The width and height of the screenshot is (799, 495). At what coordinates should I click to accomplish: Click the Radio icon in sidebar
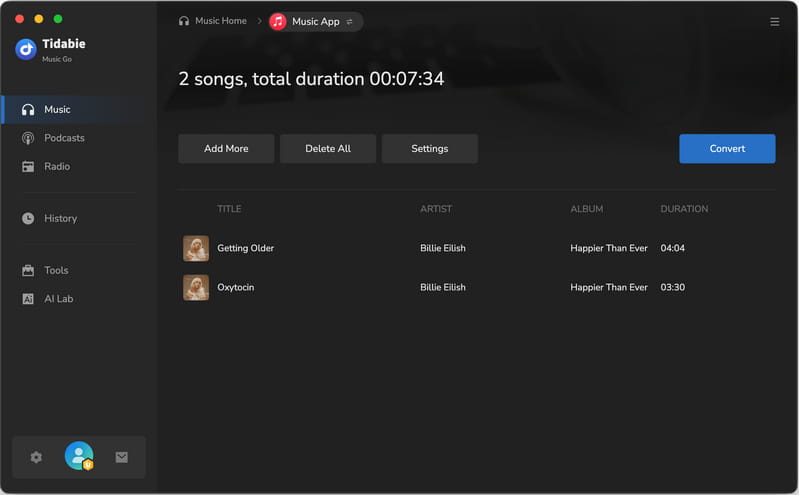[x=28, y=167]
